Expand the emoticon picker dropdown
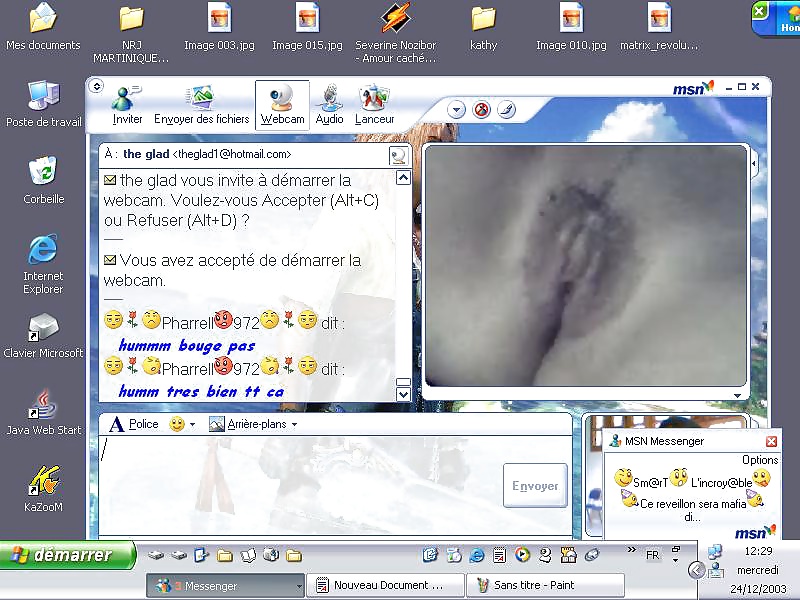Viewport: 800px width, 600px height. click(192, 425)
